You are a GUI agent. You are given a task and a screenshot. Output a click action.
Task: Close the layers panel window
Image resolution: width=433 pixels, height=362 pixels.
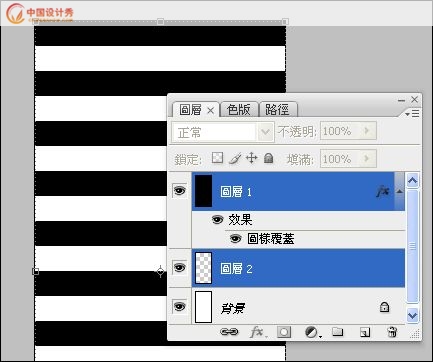[x=414, y=99]
